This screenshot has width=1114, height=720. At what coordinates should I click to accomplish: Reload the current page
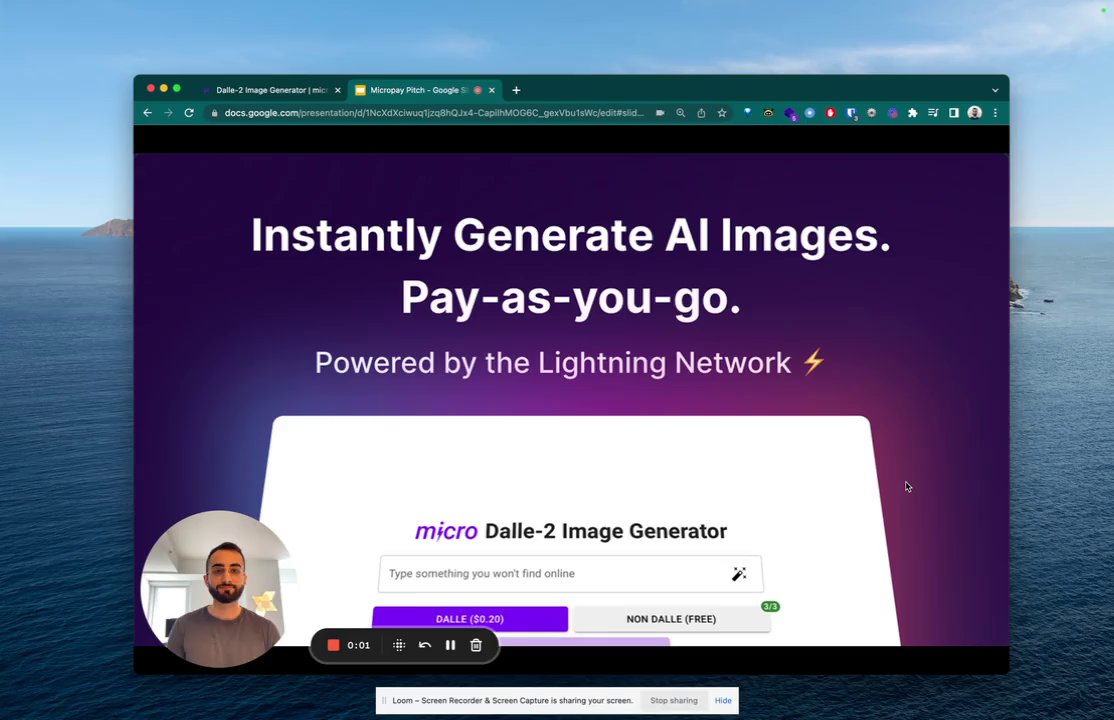[189, 113]
